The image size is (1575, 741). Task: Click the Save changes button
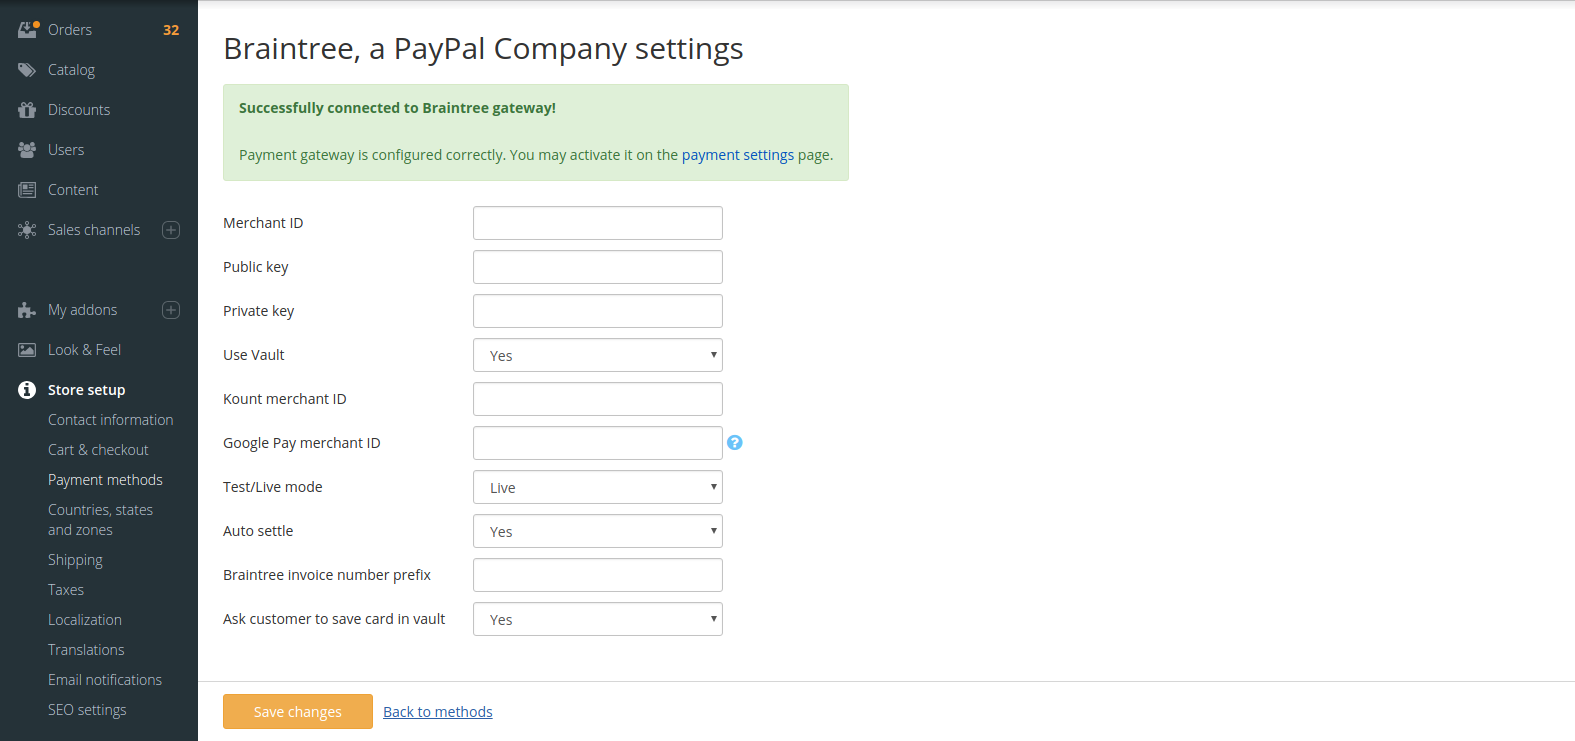[297, 711]
